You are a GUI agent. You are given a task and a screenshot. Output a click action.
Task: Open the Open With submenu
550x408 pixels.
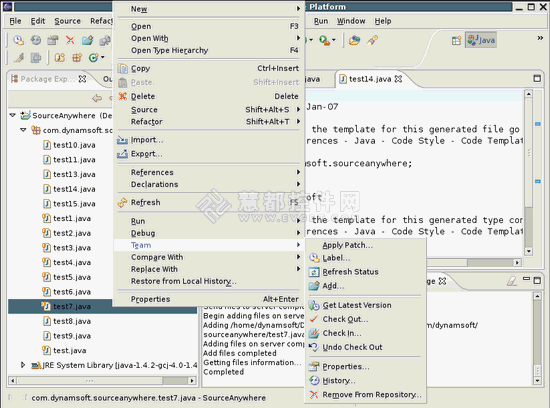pos(209,38)
